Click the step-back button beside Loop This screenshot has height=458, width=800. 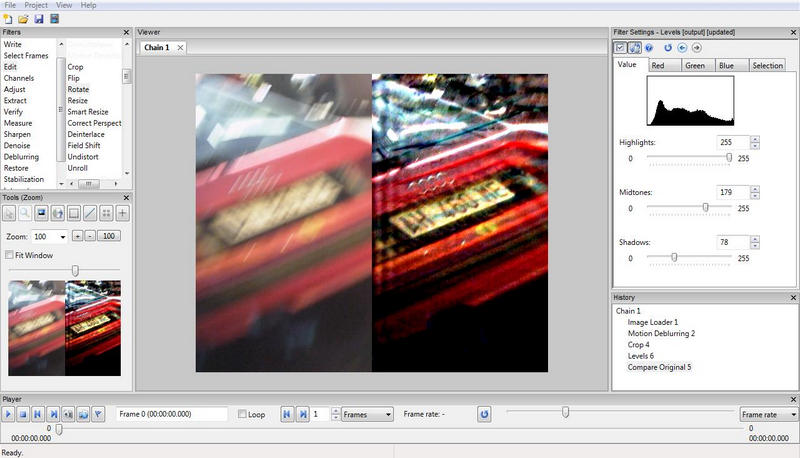coord(287,414)
